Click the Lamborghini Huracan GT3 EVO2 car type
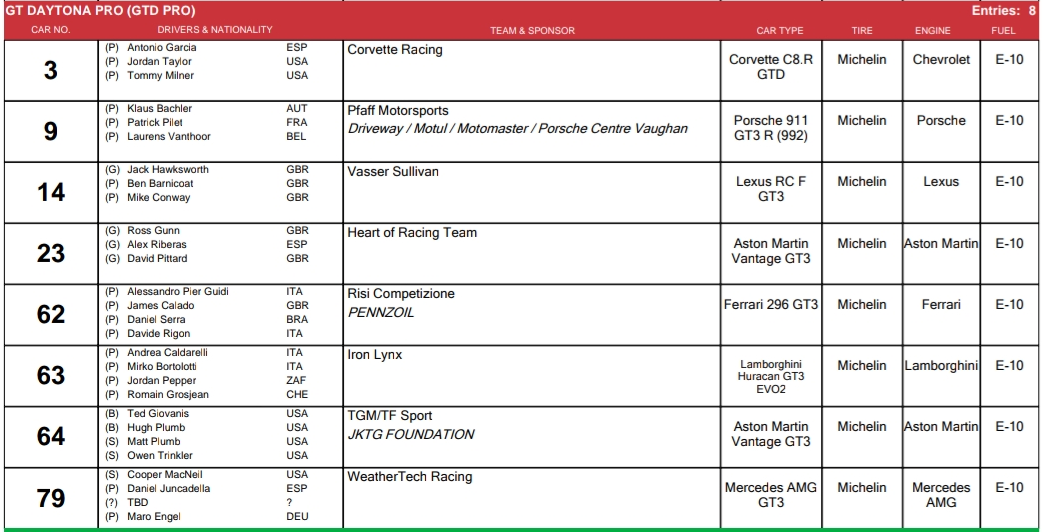 [x=770, y=377]
